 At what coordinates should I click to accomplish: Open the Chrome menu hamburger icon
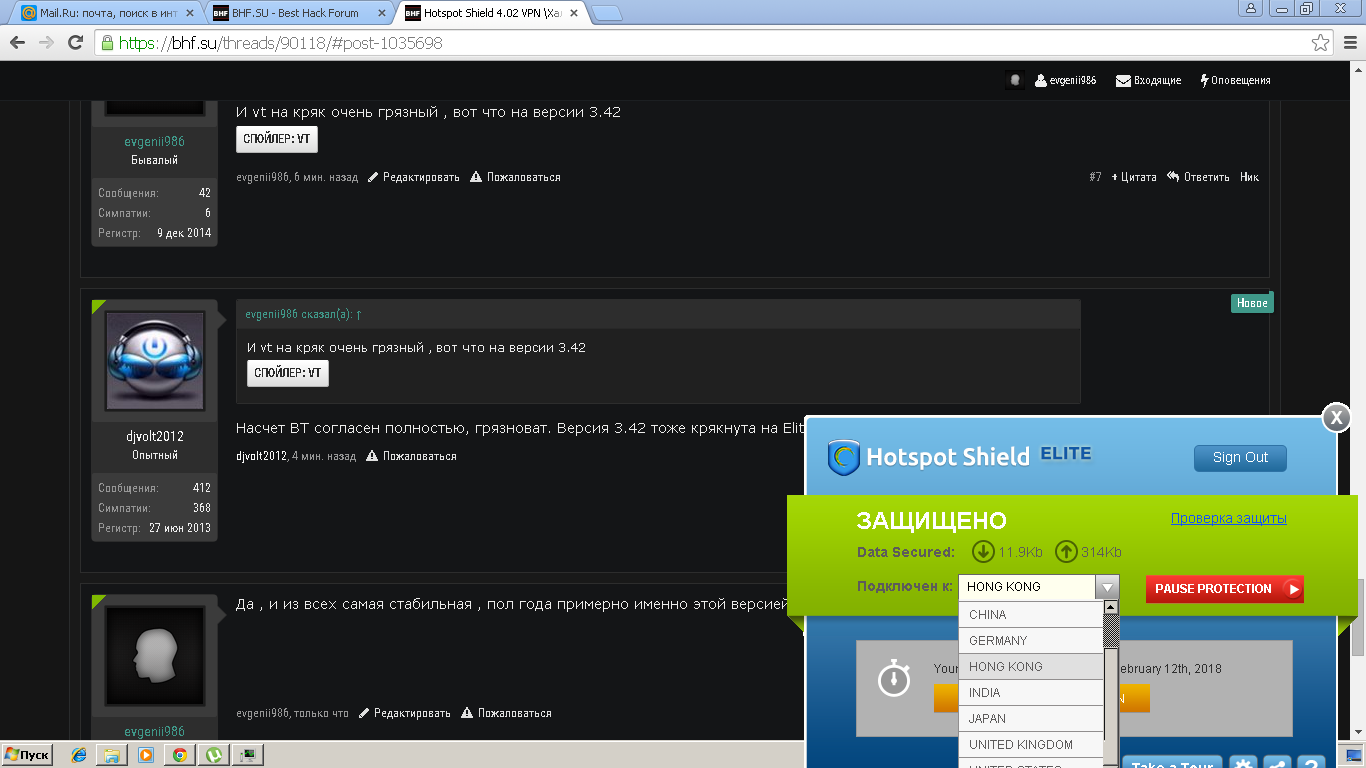[x=1350, y=43]
